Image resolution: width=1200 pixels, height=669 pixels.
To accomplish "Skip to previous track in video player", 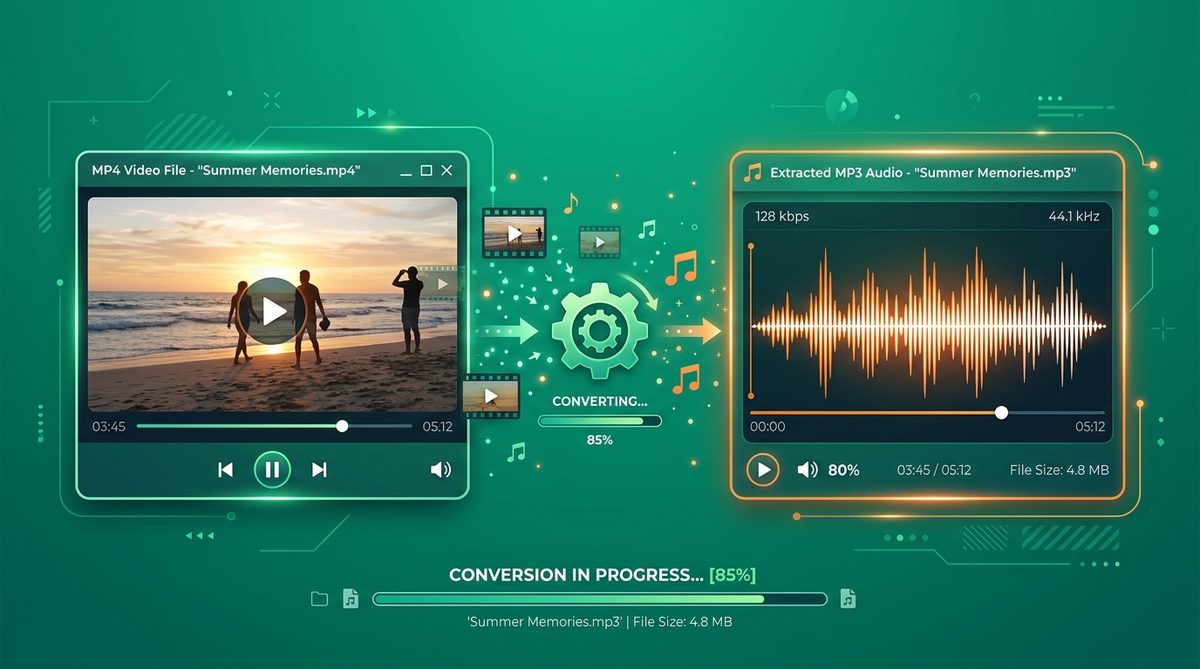I will [x=226, y=469].
